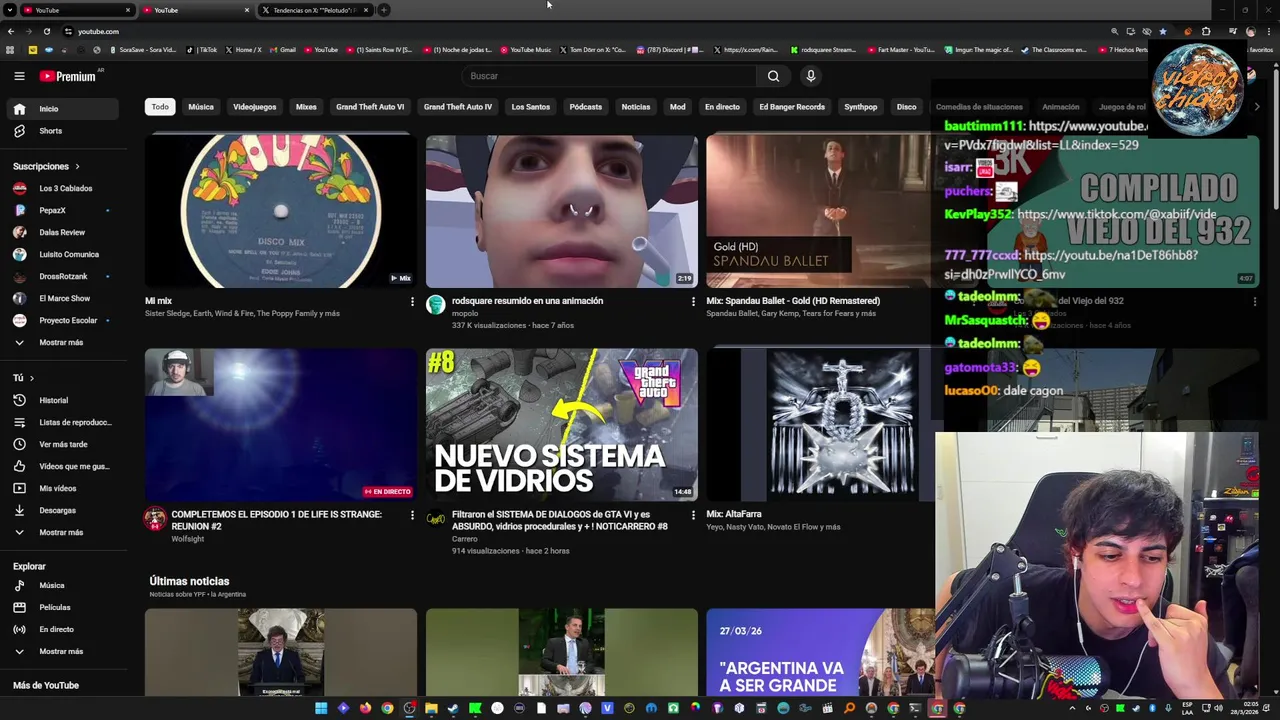Open Los 3 Cabiados subscription

(64, 188)
